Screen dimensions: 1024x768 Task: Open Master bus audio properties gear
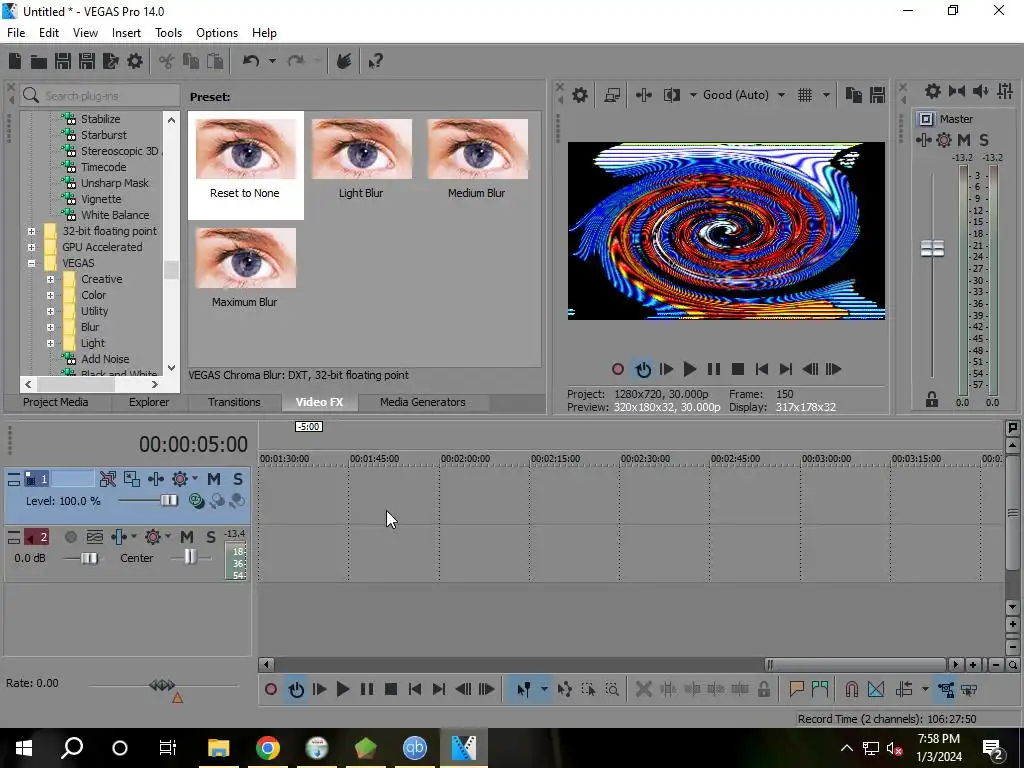(933, 91)
